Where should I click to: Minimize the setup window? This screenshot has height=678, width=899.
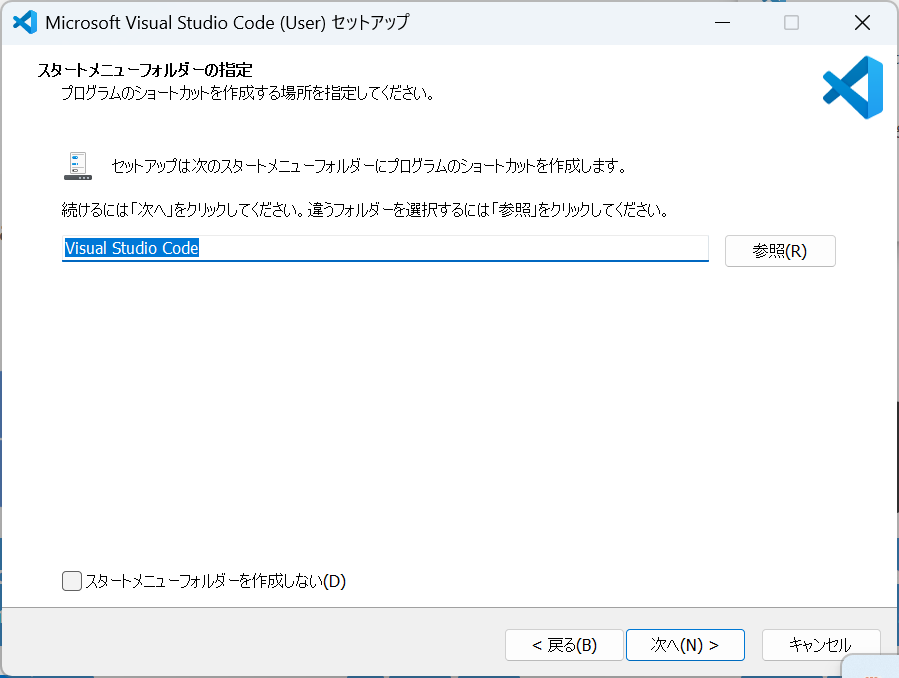click(x=723, y=22)
